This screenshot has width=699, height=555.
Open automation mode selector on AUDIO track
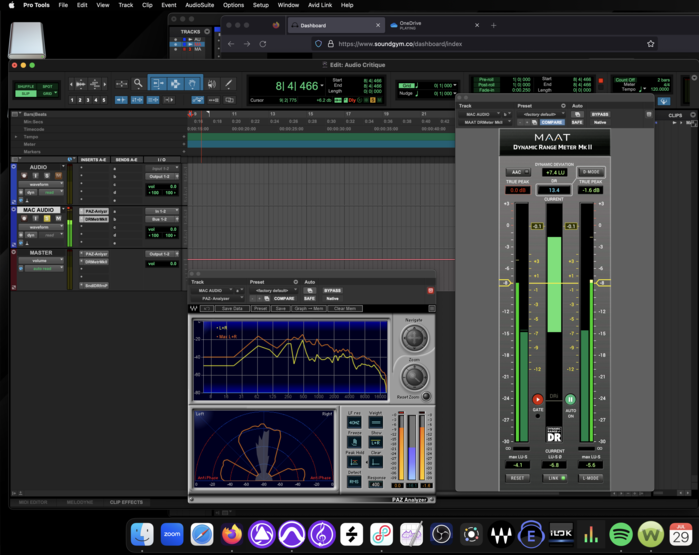click(x=51, y=193)
